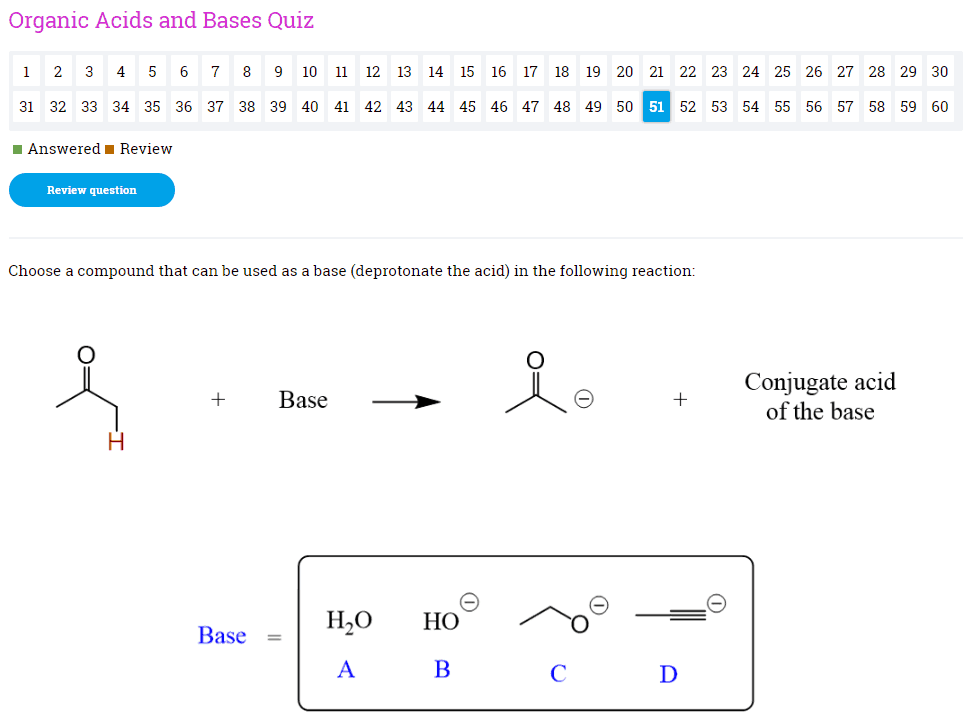Go to question 1
971x728 pixels.
click(x=26, y=72)
